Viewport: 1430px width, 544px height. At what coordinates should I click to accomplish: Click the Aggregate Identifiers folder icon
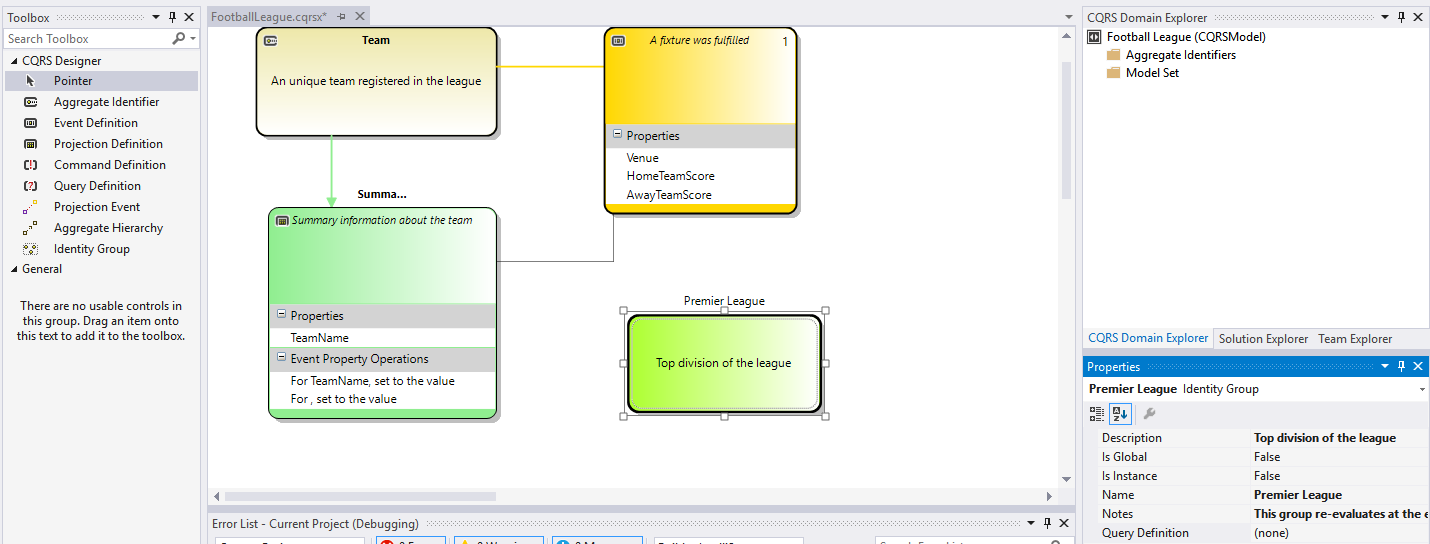1114,55
